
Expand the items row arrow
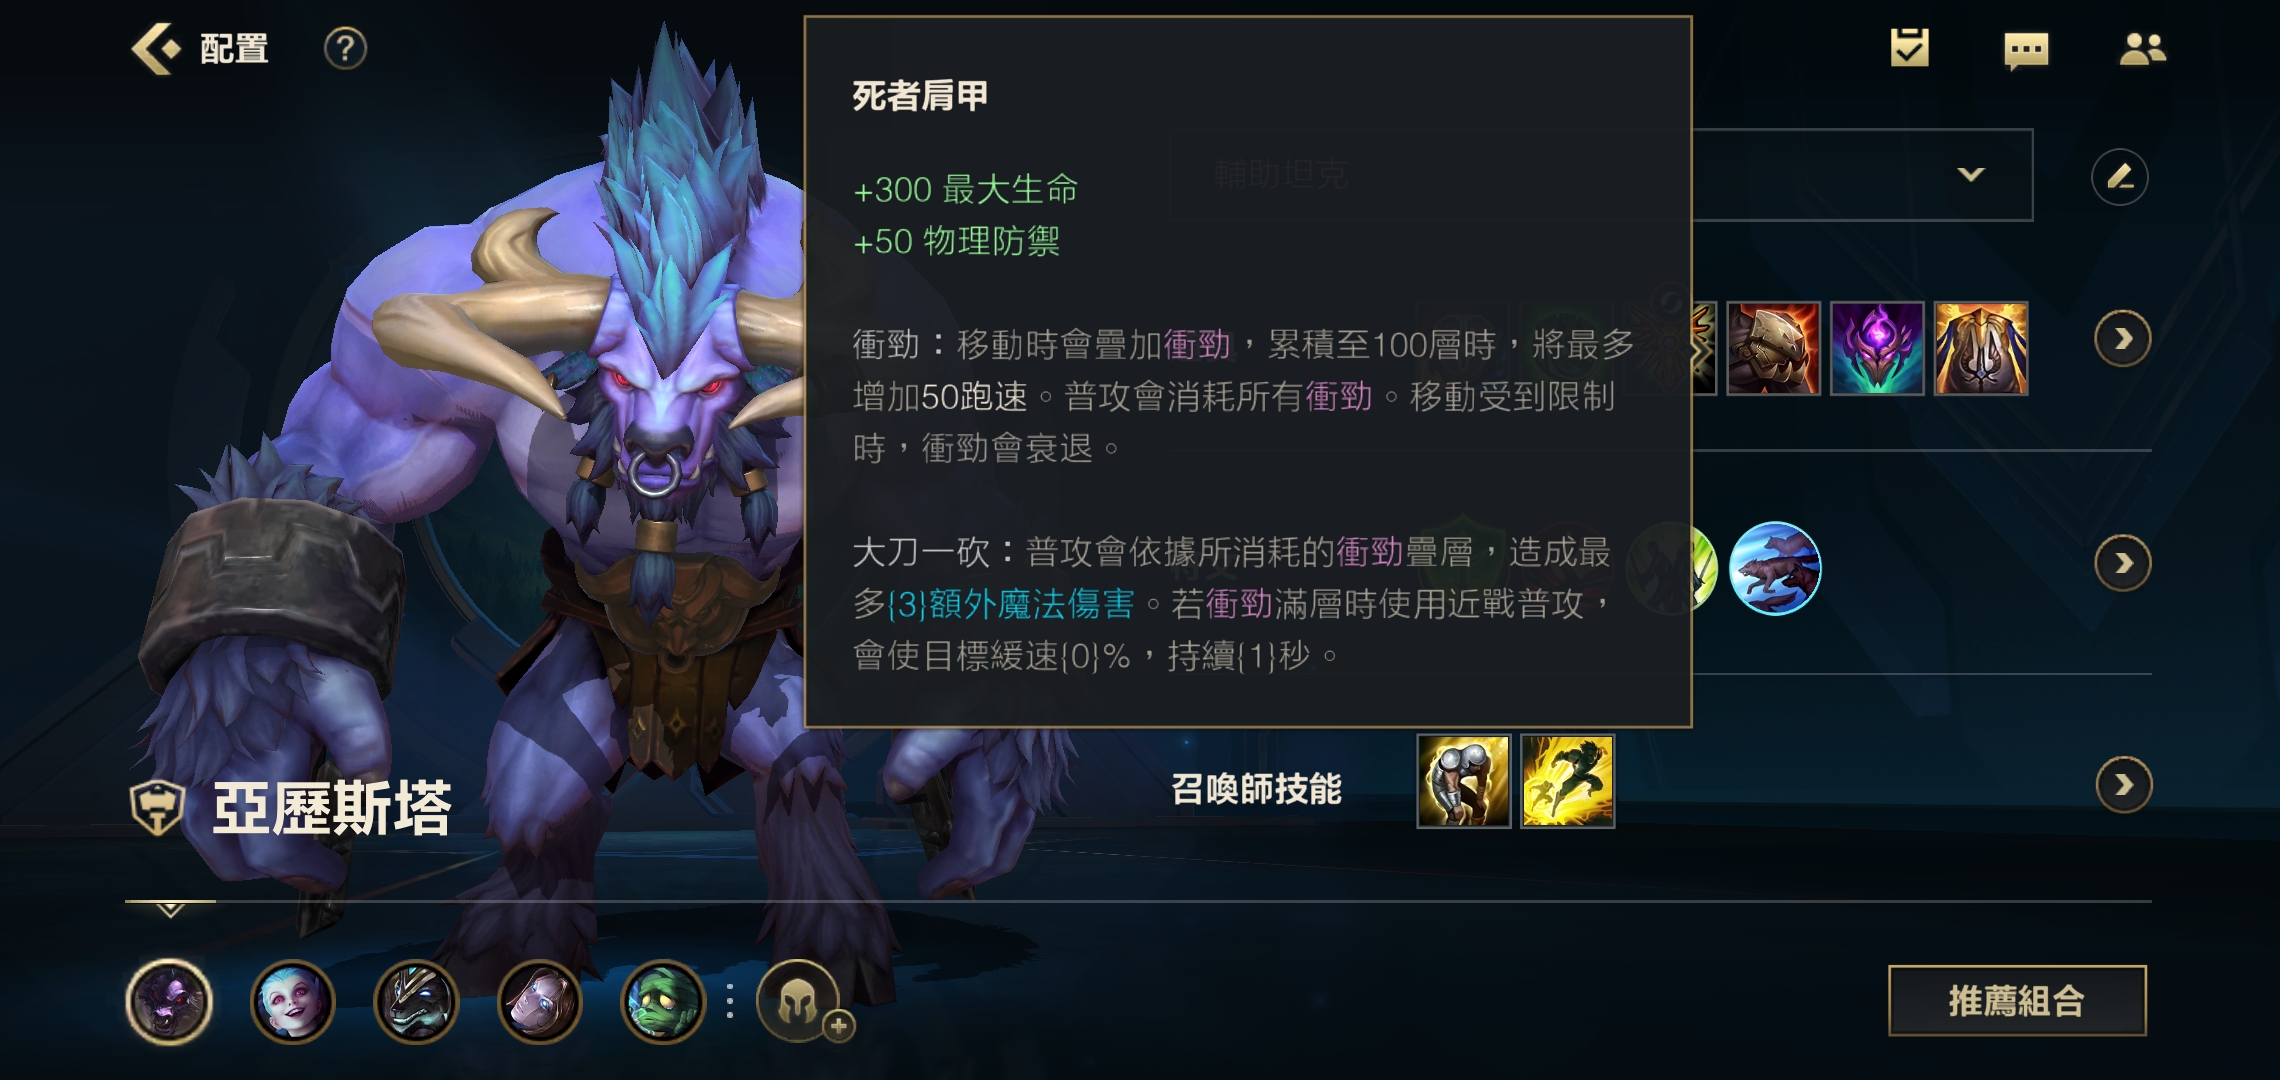pyautogui.click(x=2122, y=340)
